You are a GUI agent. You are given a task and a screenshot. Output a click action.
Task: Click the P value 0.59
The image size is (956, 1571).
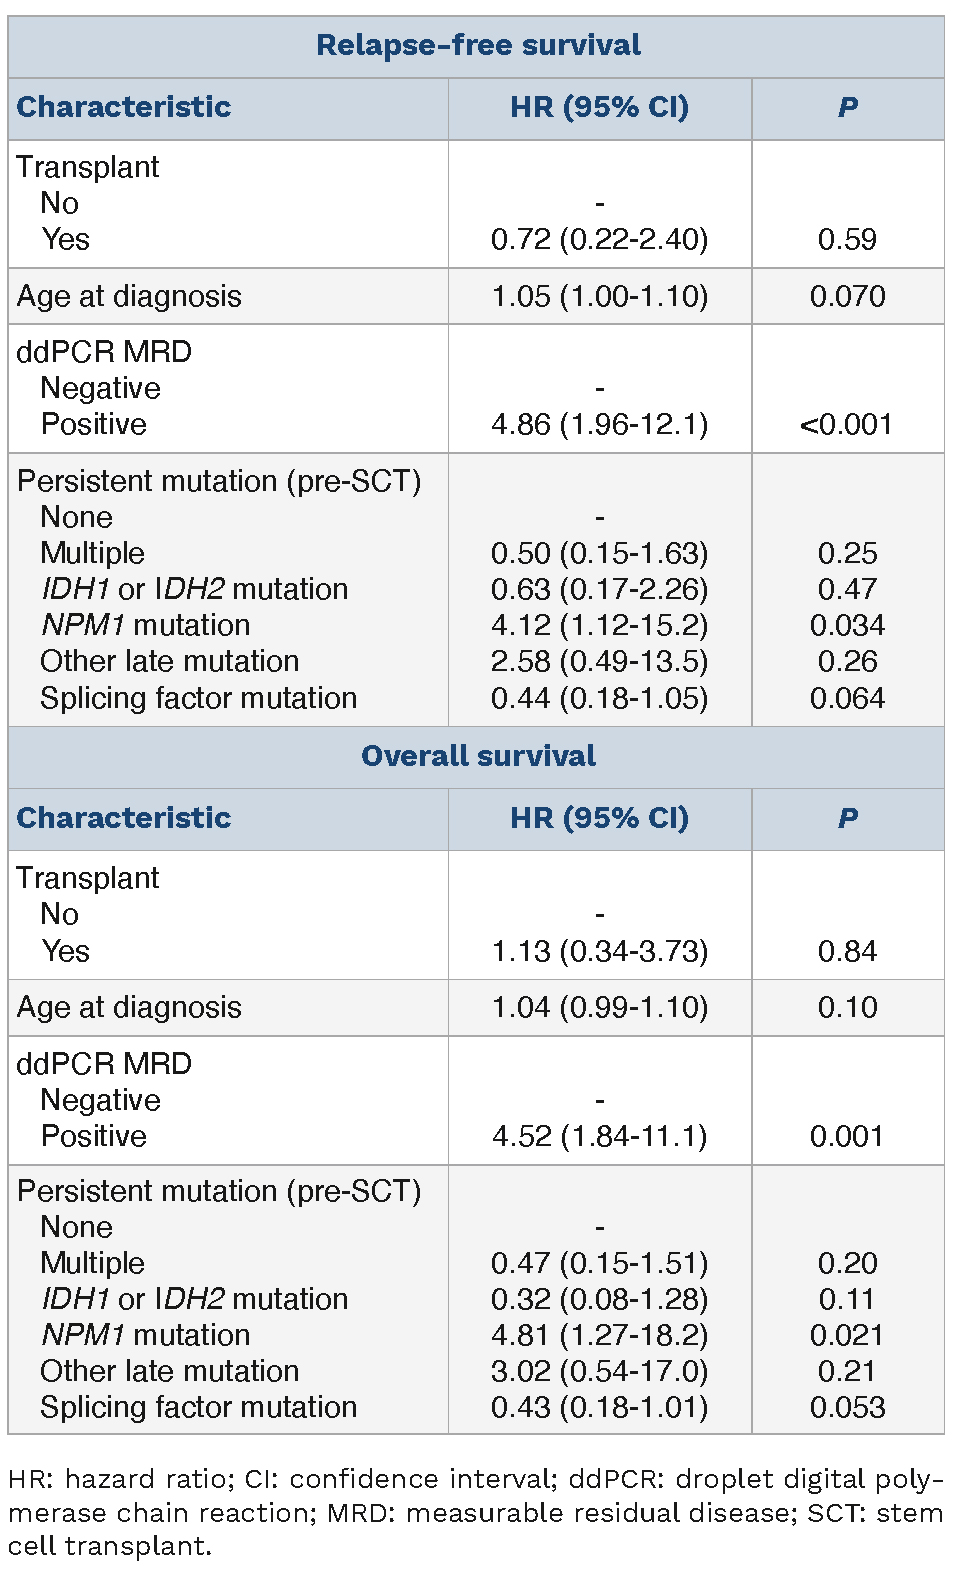coord(847,240)
